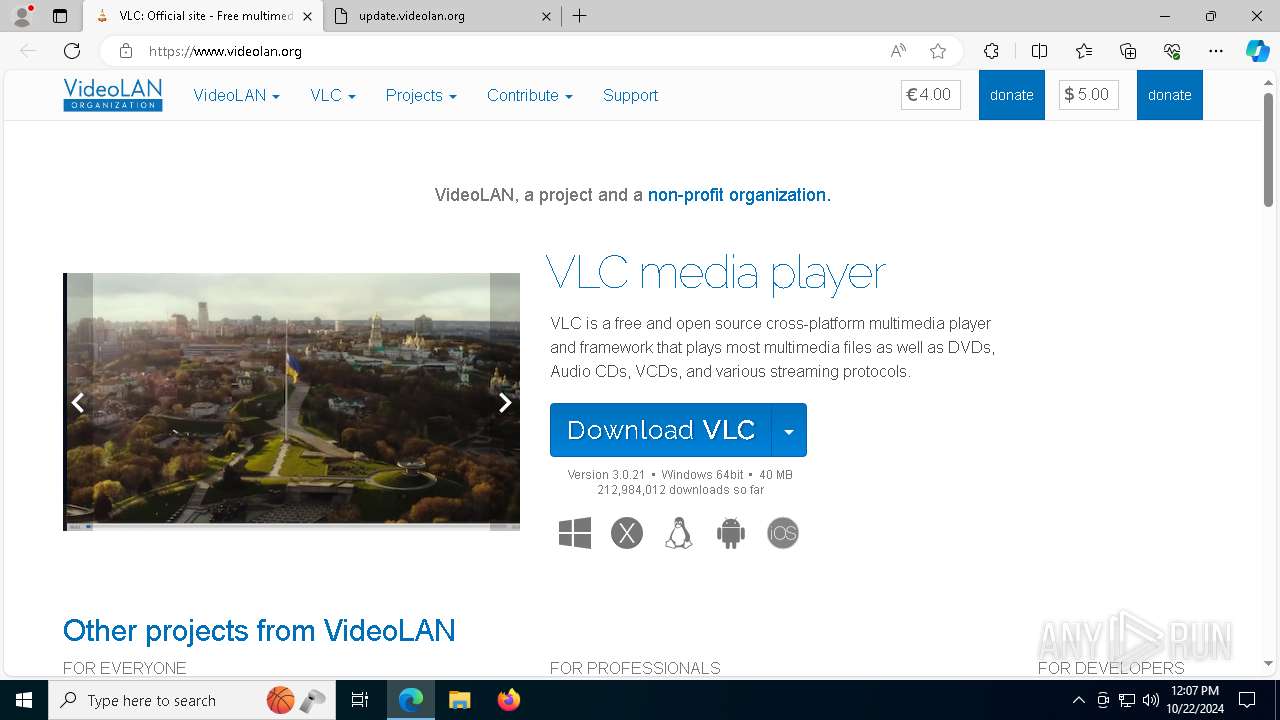Open File Explorer from taskbar
Screen dimensions: 1280x720
click(459, 700)
